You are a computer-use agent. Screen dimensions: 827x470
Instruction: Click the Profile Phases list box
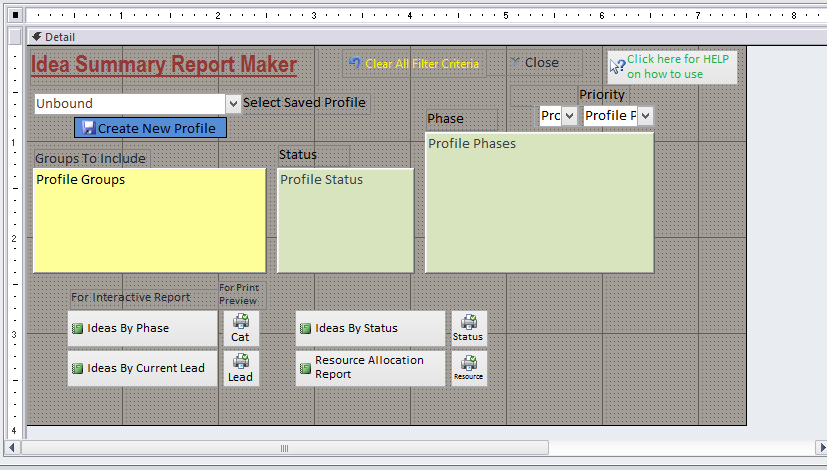(540, 203)
